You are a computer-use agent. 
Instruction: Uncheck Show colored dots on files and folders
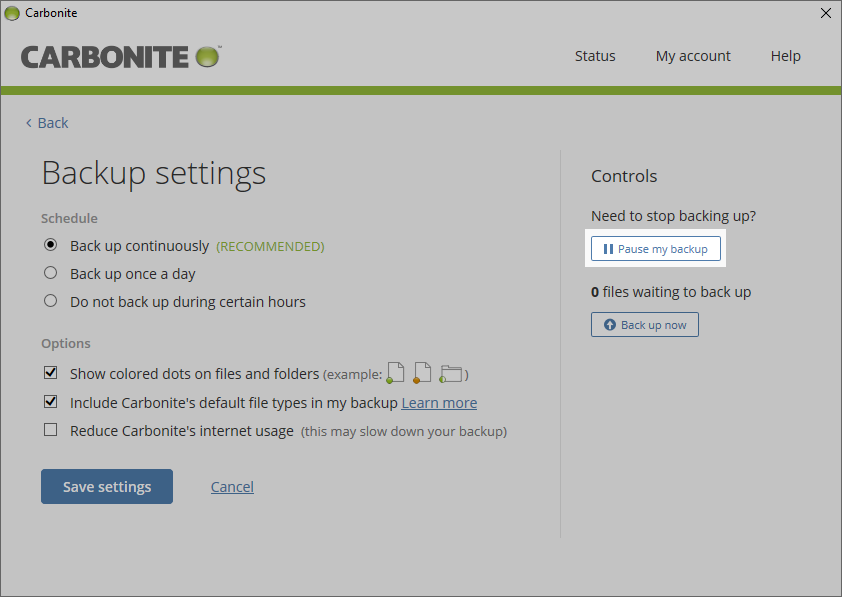[x=50, y=374]
